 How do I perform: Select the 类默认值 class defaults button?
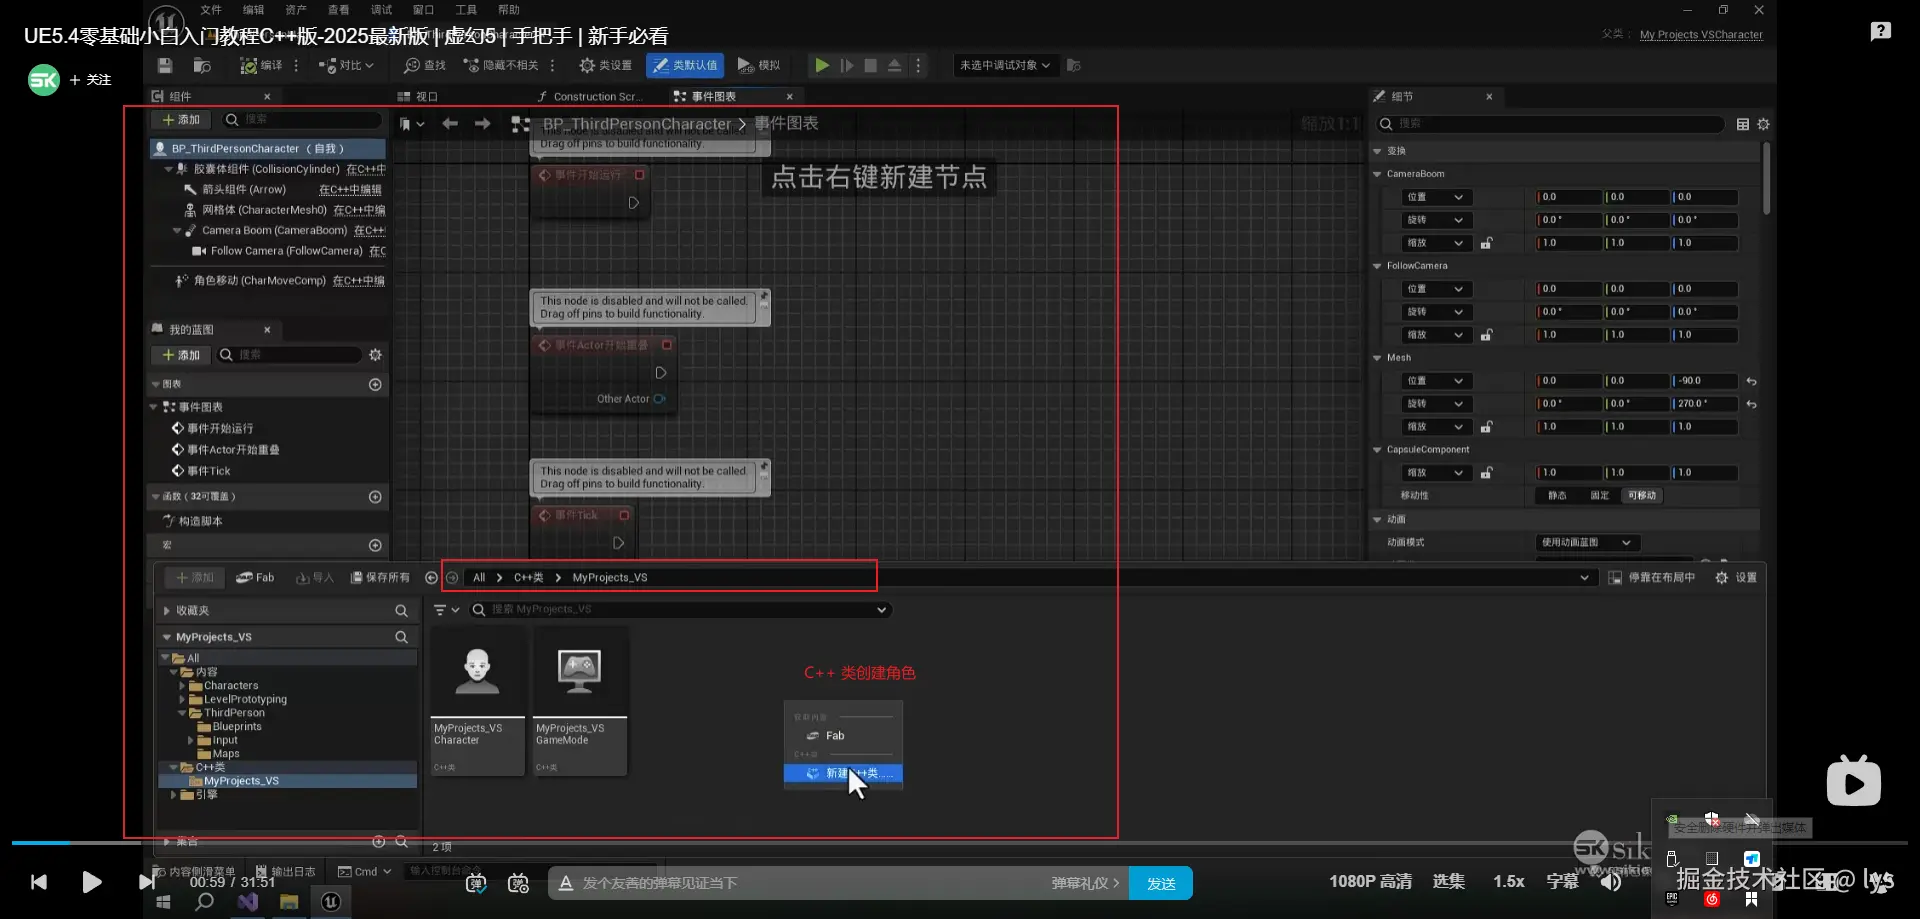[686, 65]
